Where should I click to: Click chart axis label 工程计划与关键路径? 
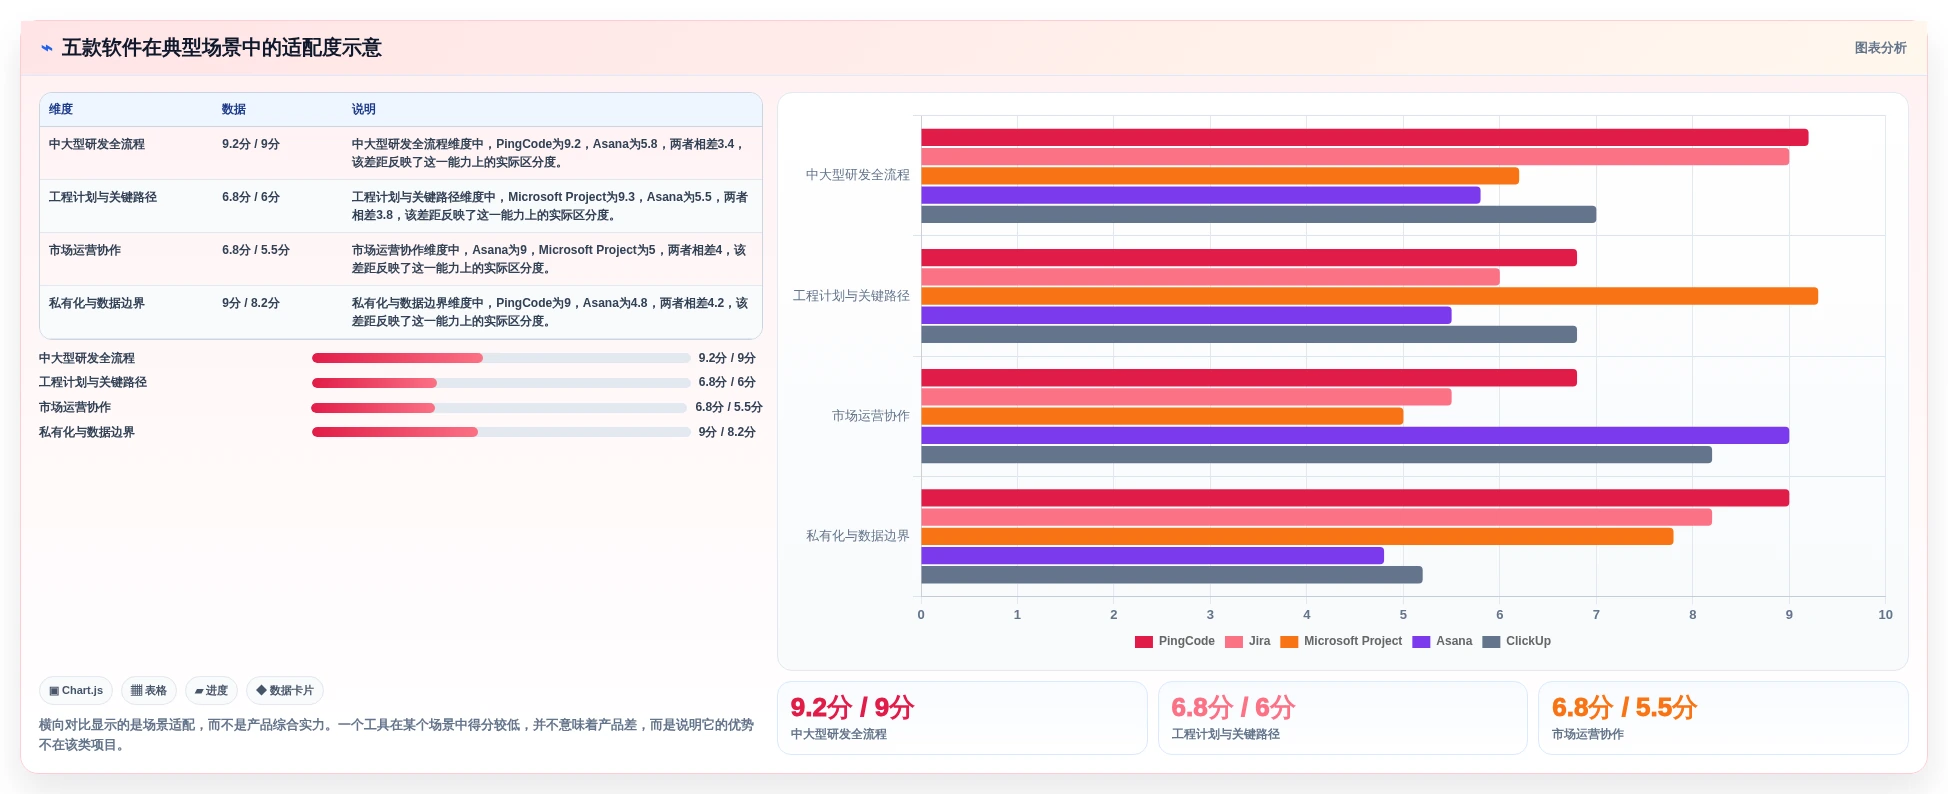[852, 296]
